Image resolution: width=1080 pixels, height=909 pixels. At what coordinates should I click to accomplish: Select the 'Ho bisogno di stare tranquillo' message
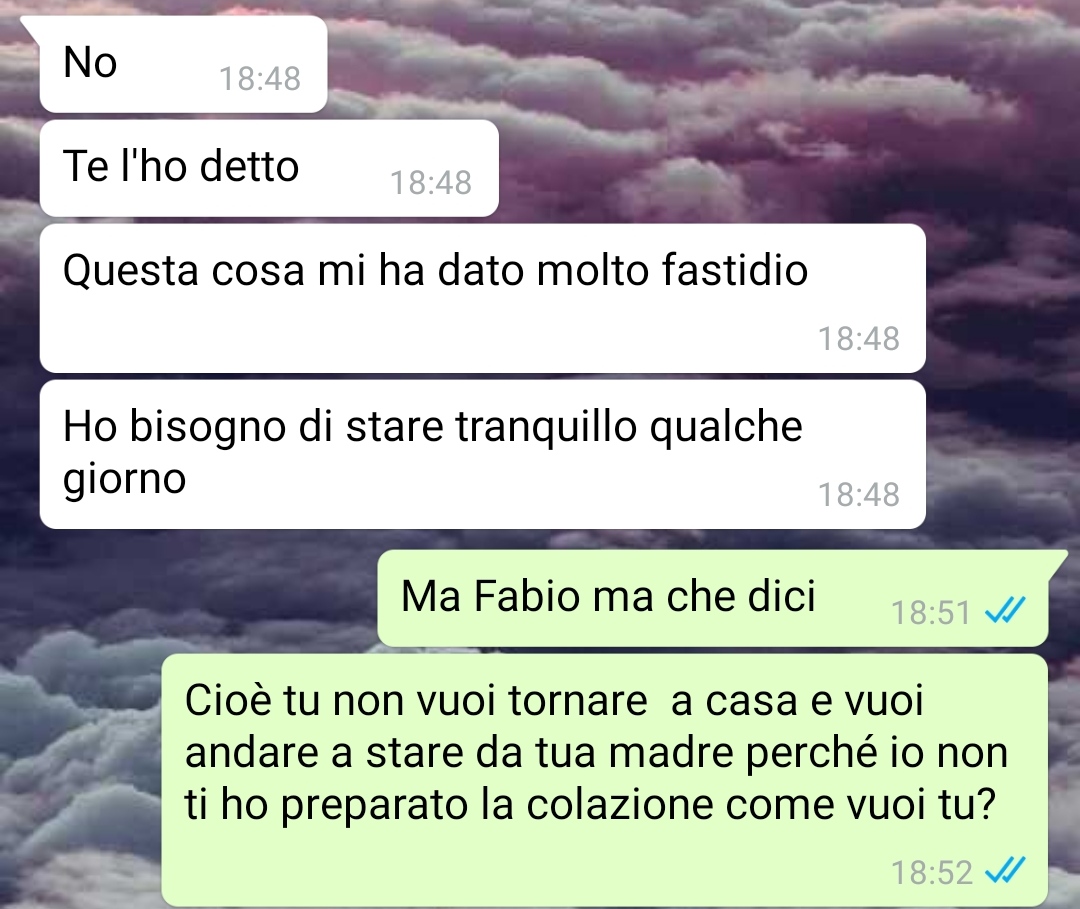click(482, 454)
